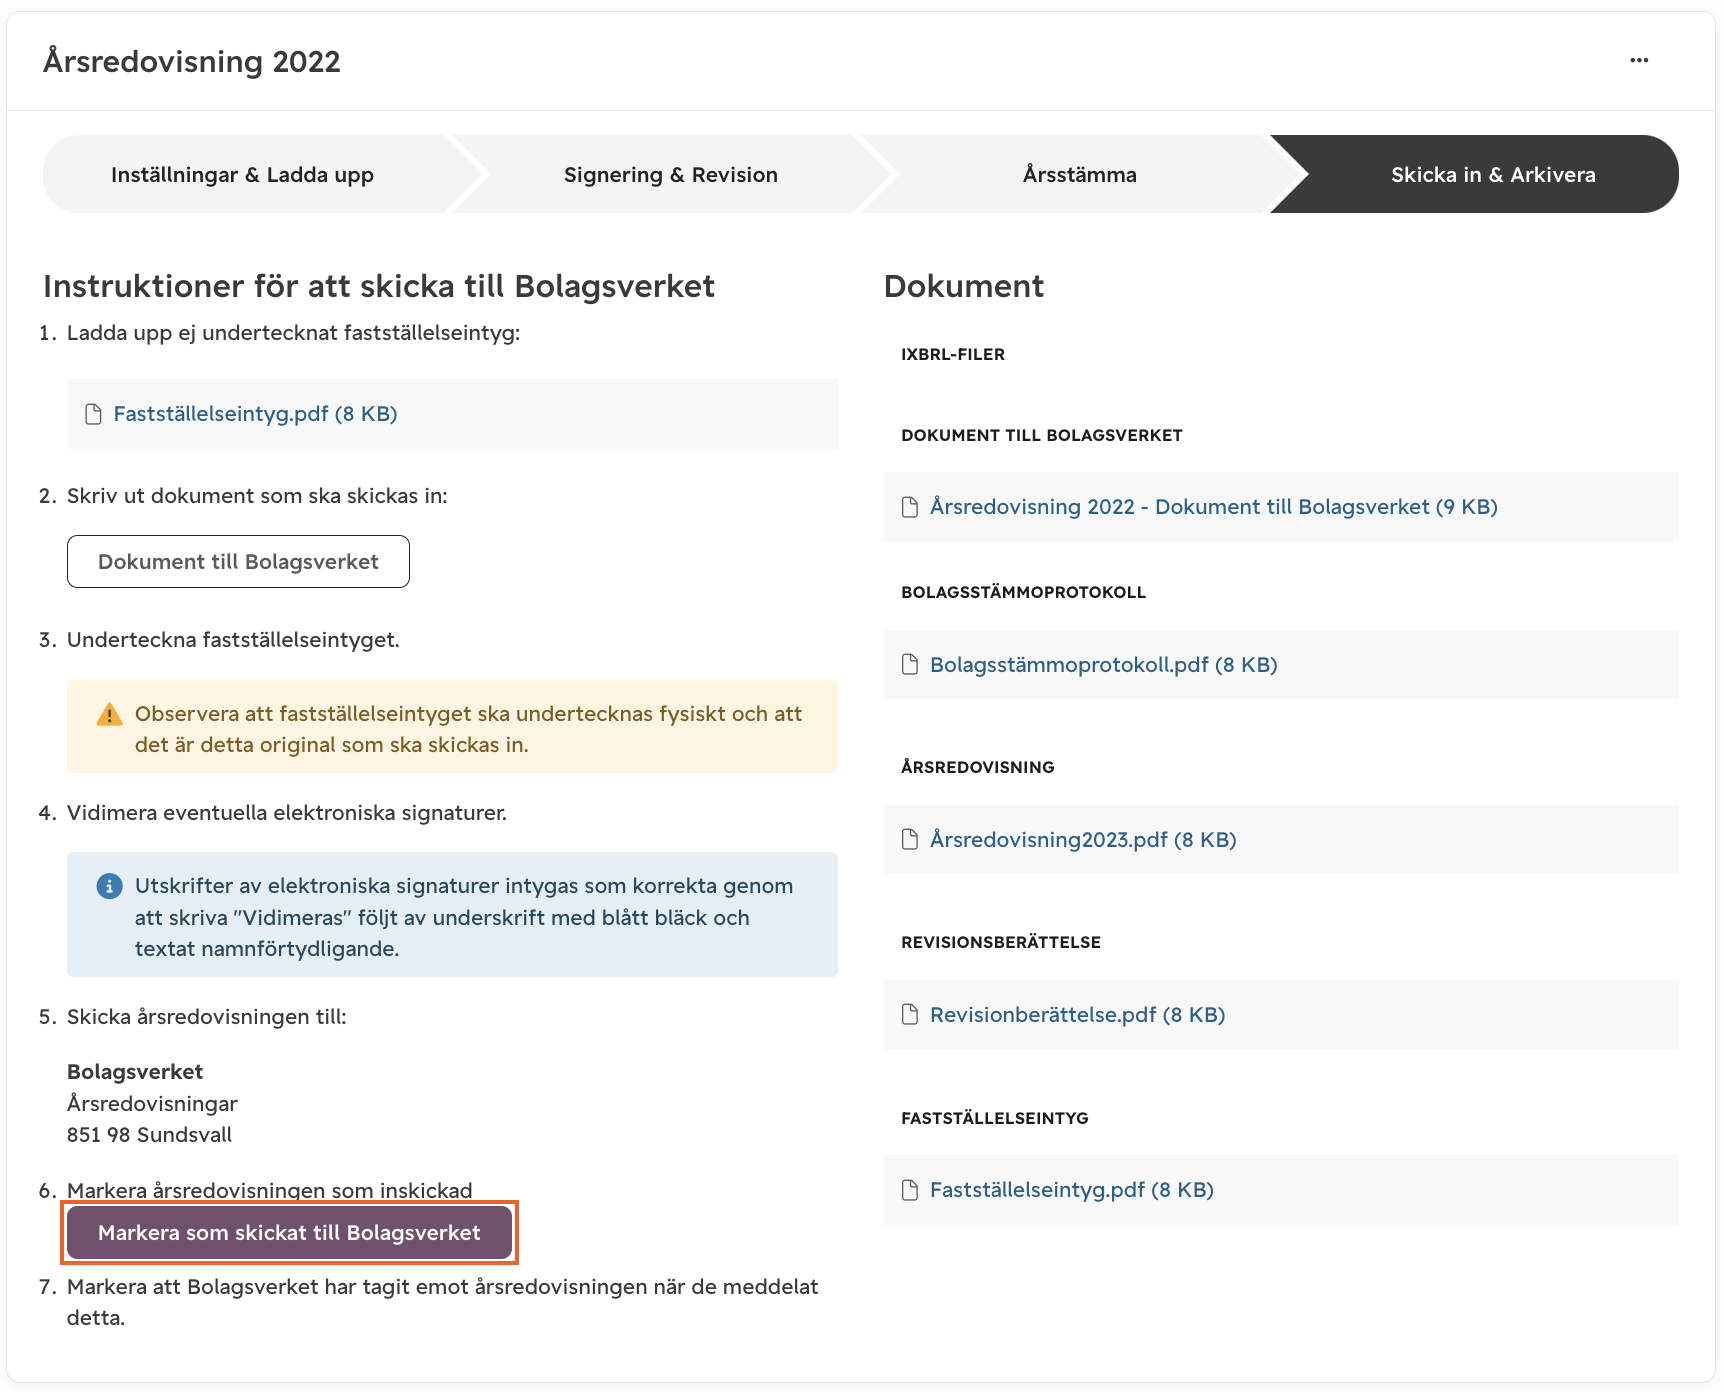This screenshot has height=1392, width=1724.
Task: Open Fastställelseintyg.pdf link in step 1
Action: [x=255, y=414]
